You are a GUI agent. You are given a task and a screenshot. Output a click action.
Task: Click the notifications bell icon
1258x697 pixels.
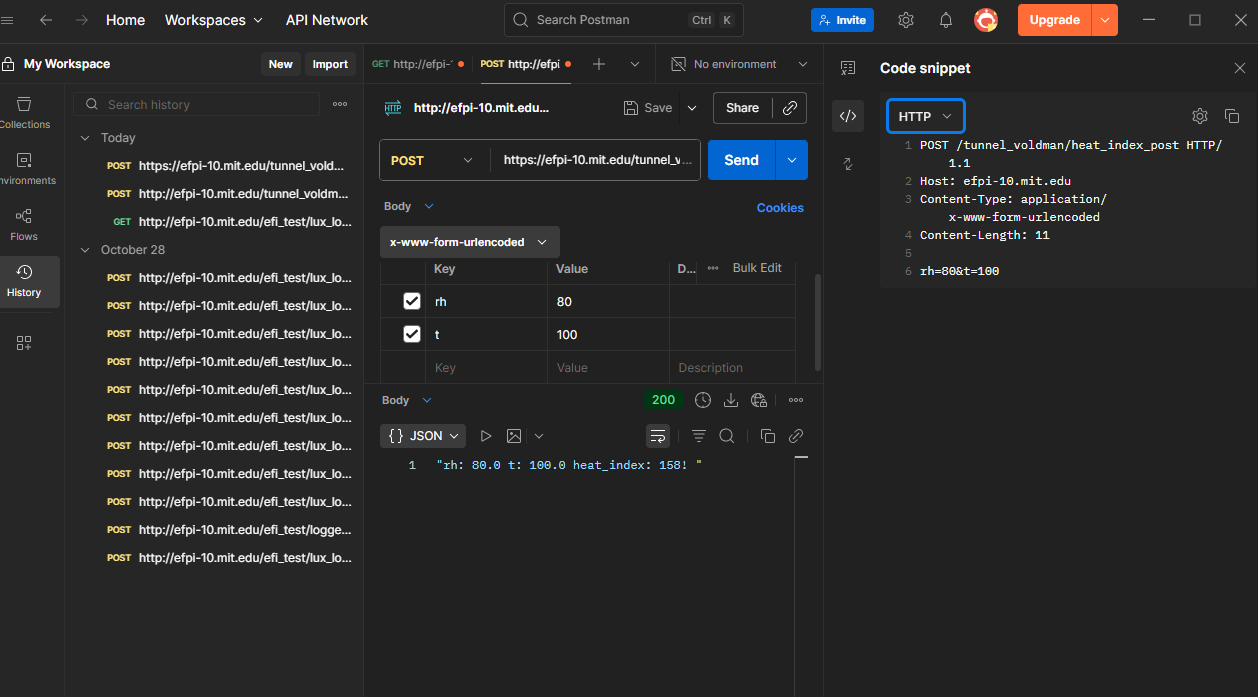pos(945,20)
